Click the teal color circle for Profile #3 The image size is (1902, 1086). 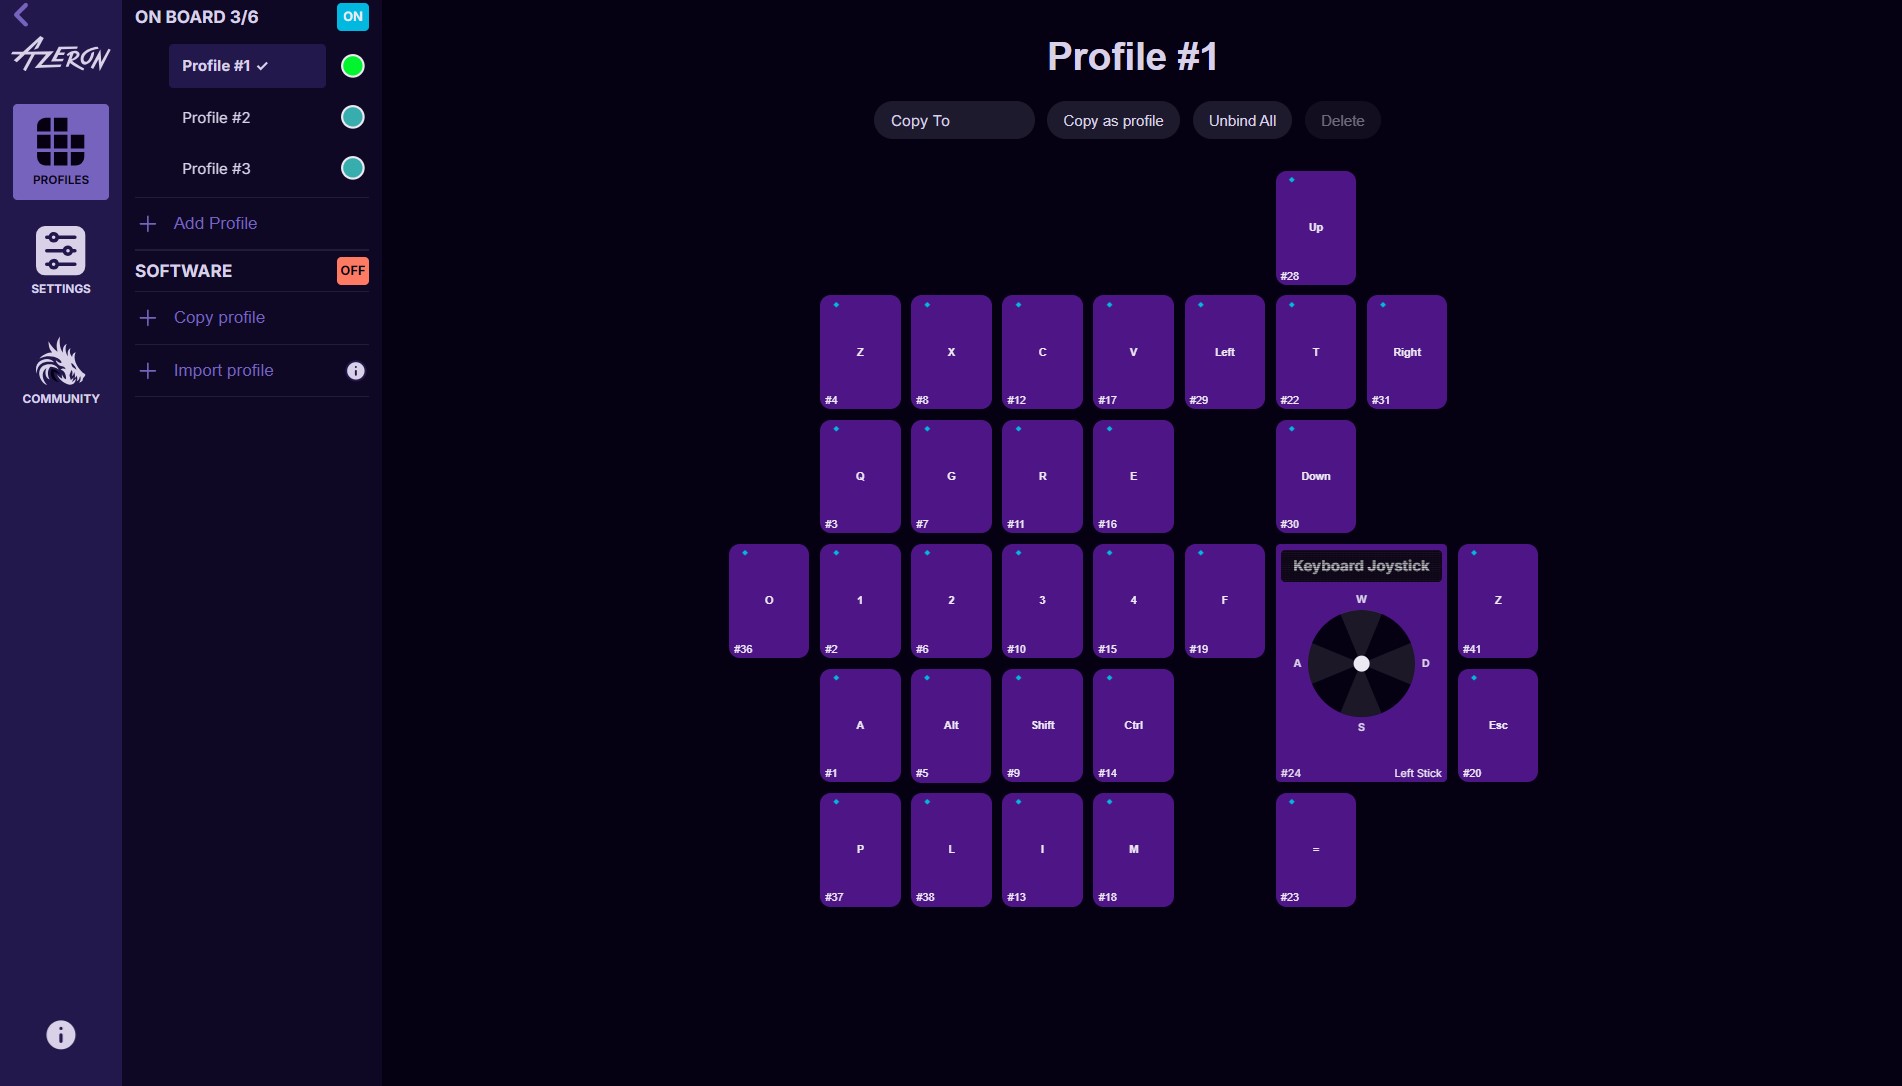(x=353, y=168)
